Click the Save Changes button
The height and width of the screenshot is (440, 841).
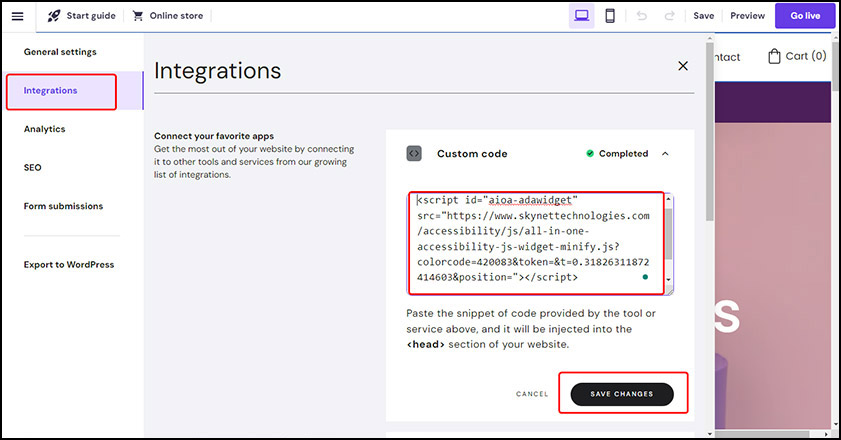click(622, 394)
